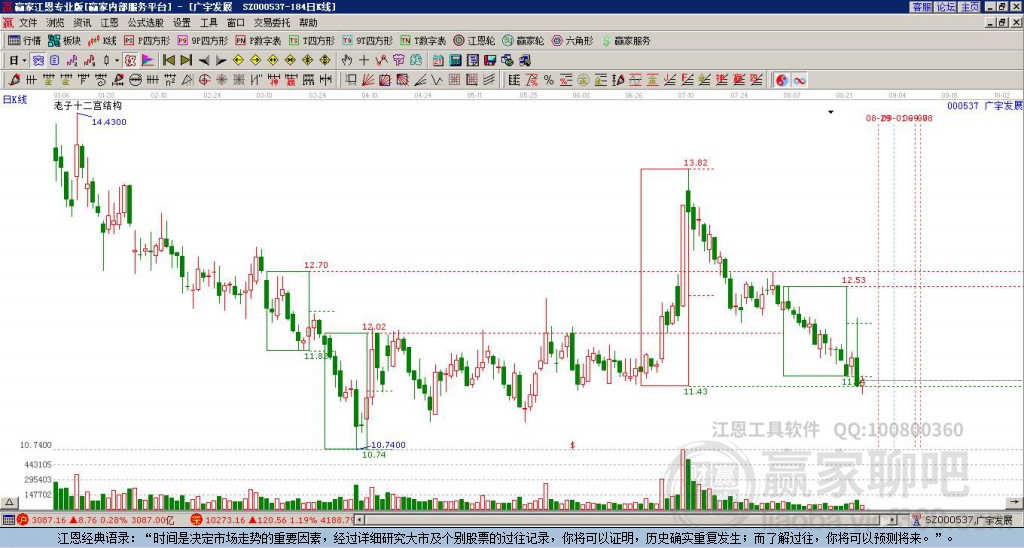The height and width of the screenshot is (548, 1024).
Task: Toggle the yin-yang icon
Action: [x=781, y=80]
